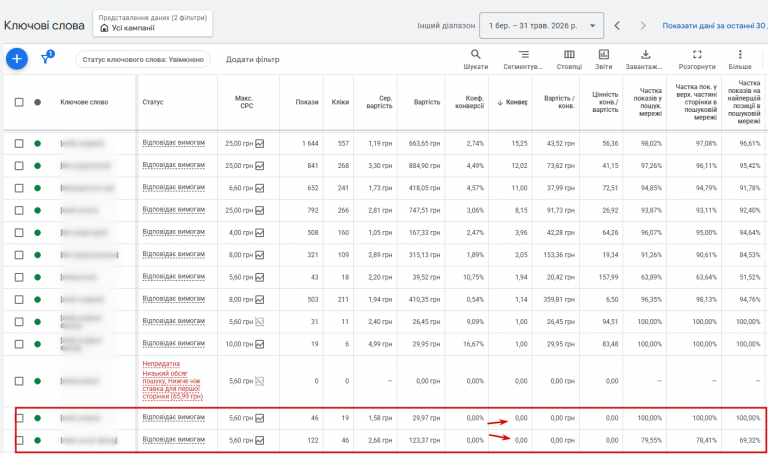
Task: Sort by Цінність конв./вартість header
Action: (605, 102)
